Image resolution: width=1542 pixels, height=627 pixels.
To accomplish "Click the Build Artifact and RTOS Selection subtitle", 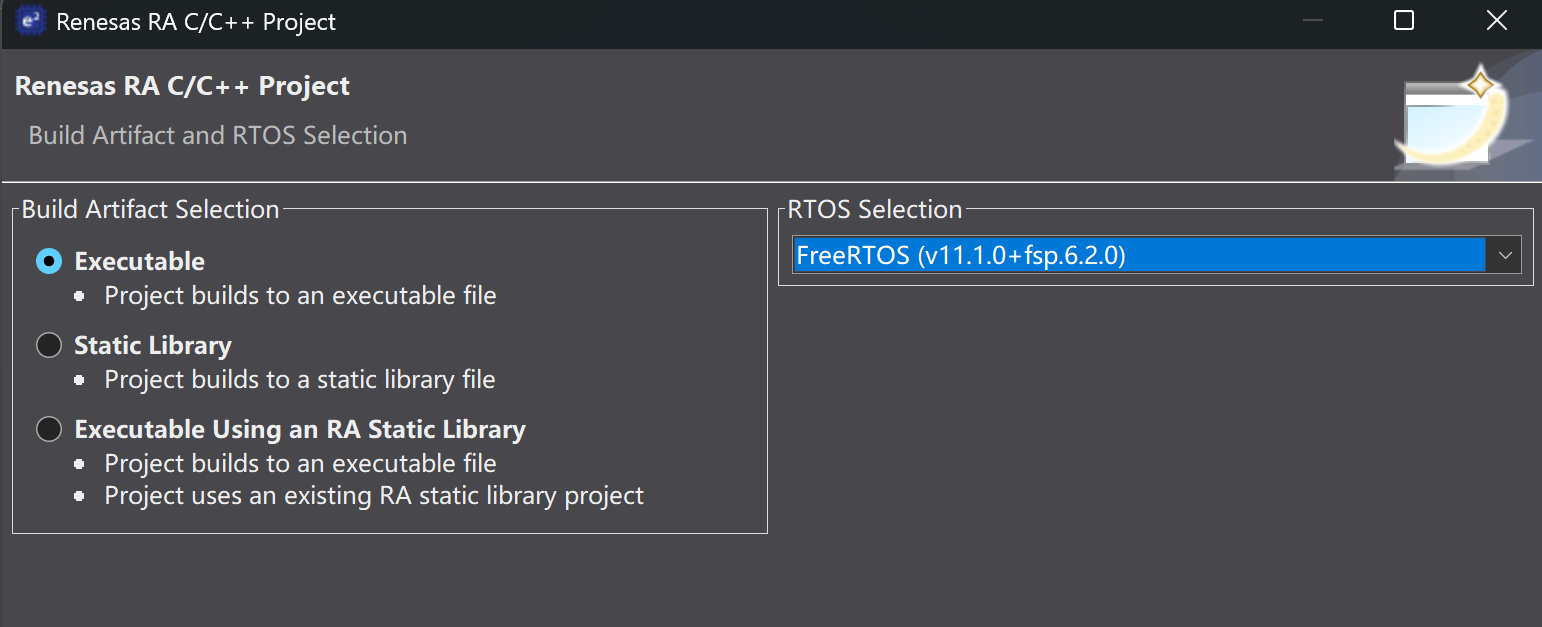I will point(217,135).
